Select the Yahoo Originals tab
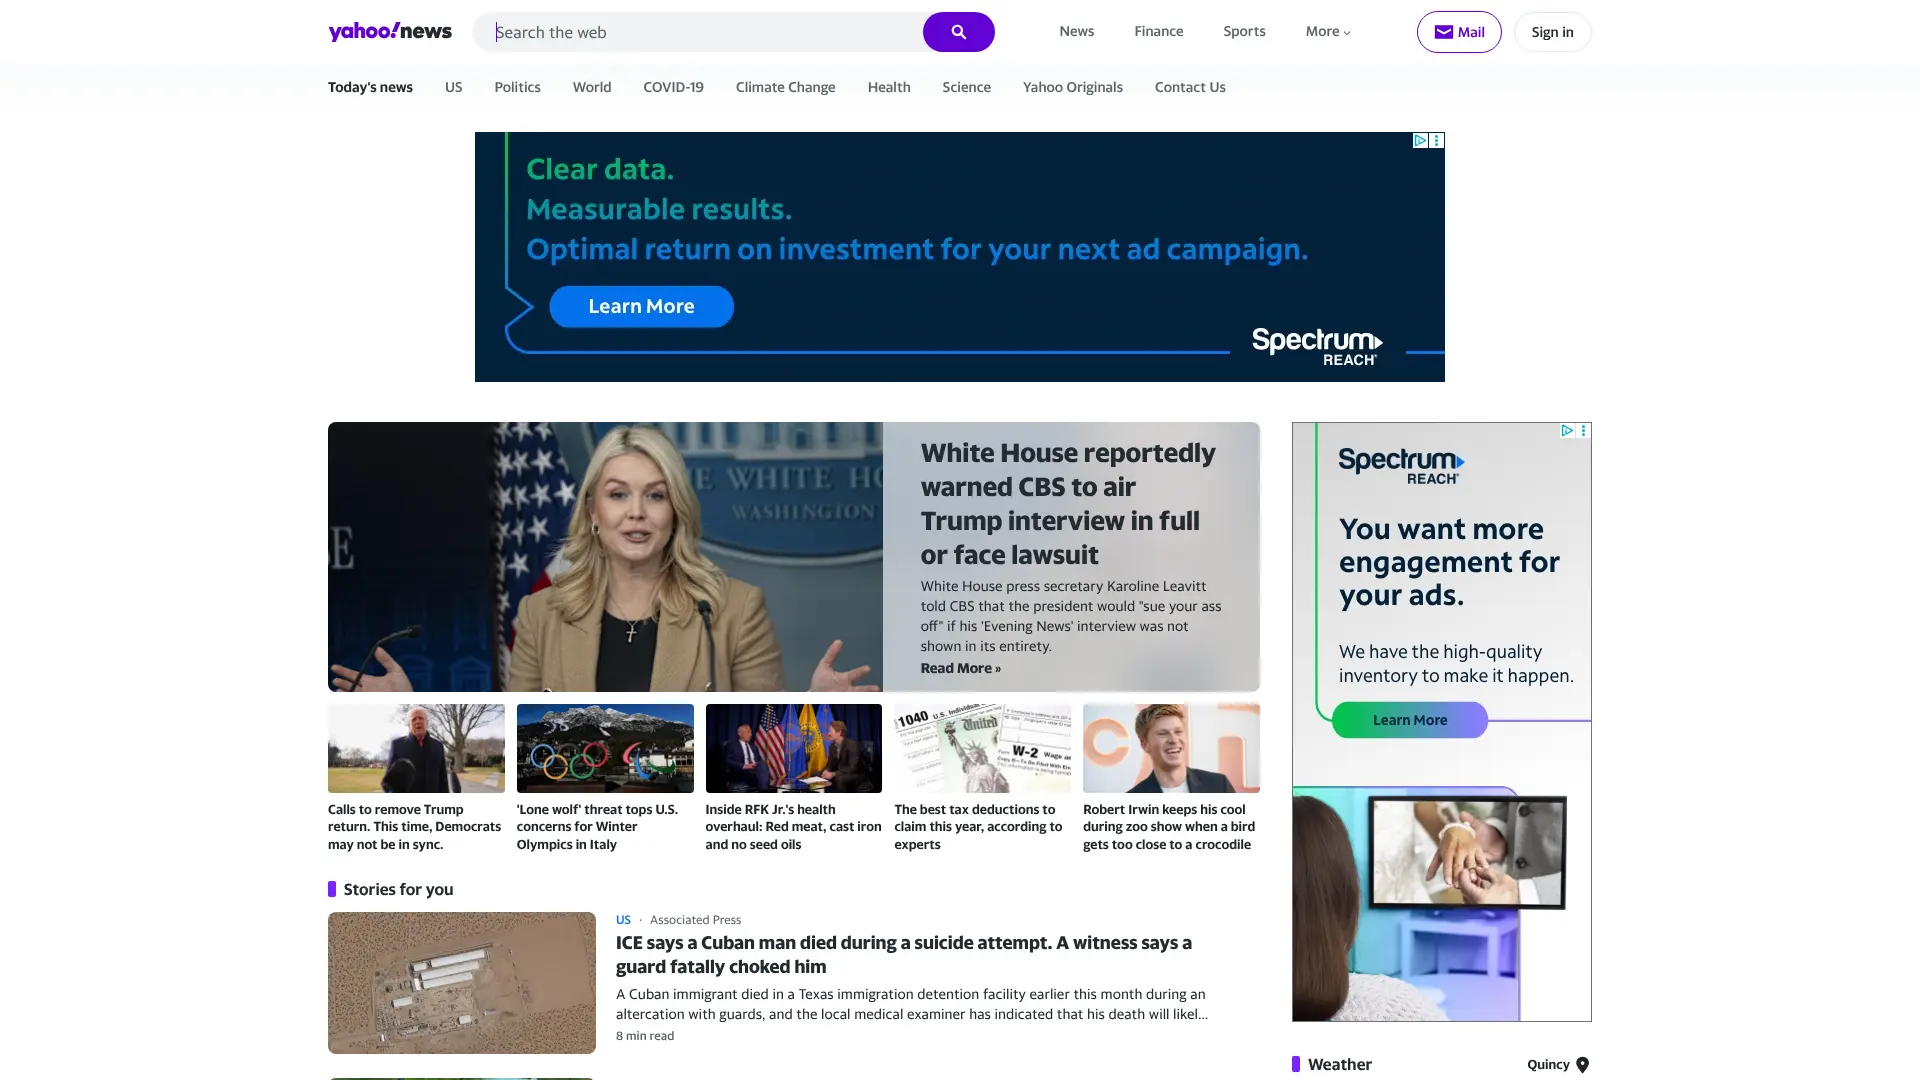This screenshot has width=1920, height=1080. [x=1072, y=87]
